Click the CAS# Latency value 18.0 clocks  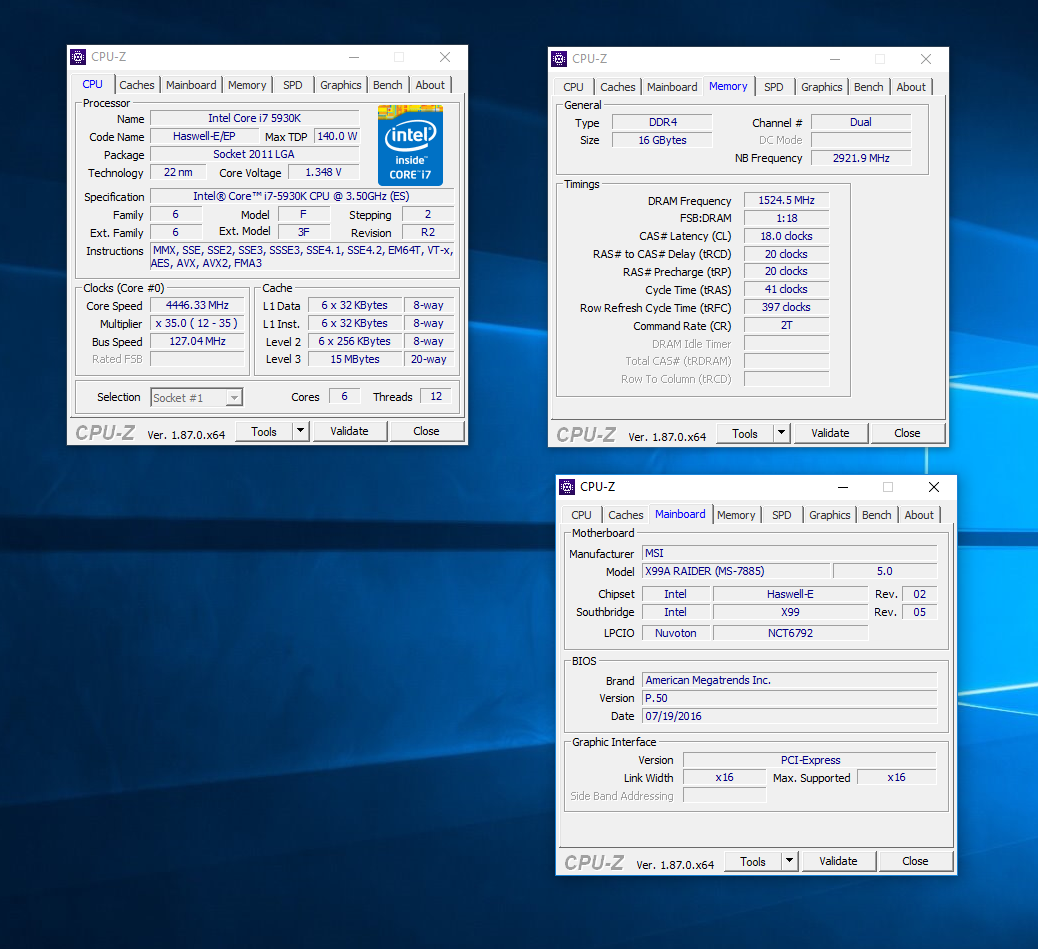pyautogui.click(x=786, y=236)
